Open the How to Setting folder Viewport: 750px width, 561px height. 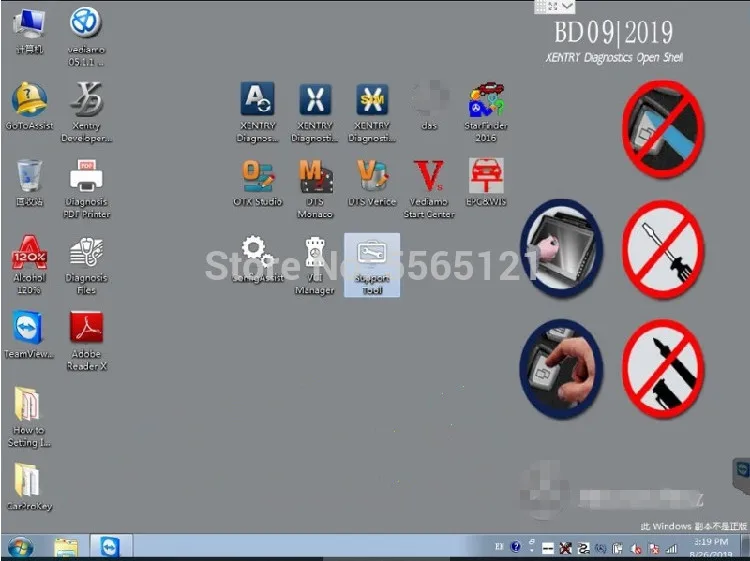point(29,417)
